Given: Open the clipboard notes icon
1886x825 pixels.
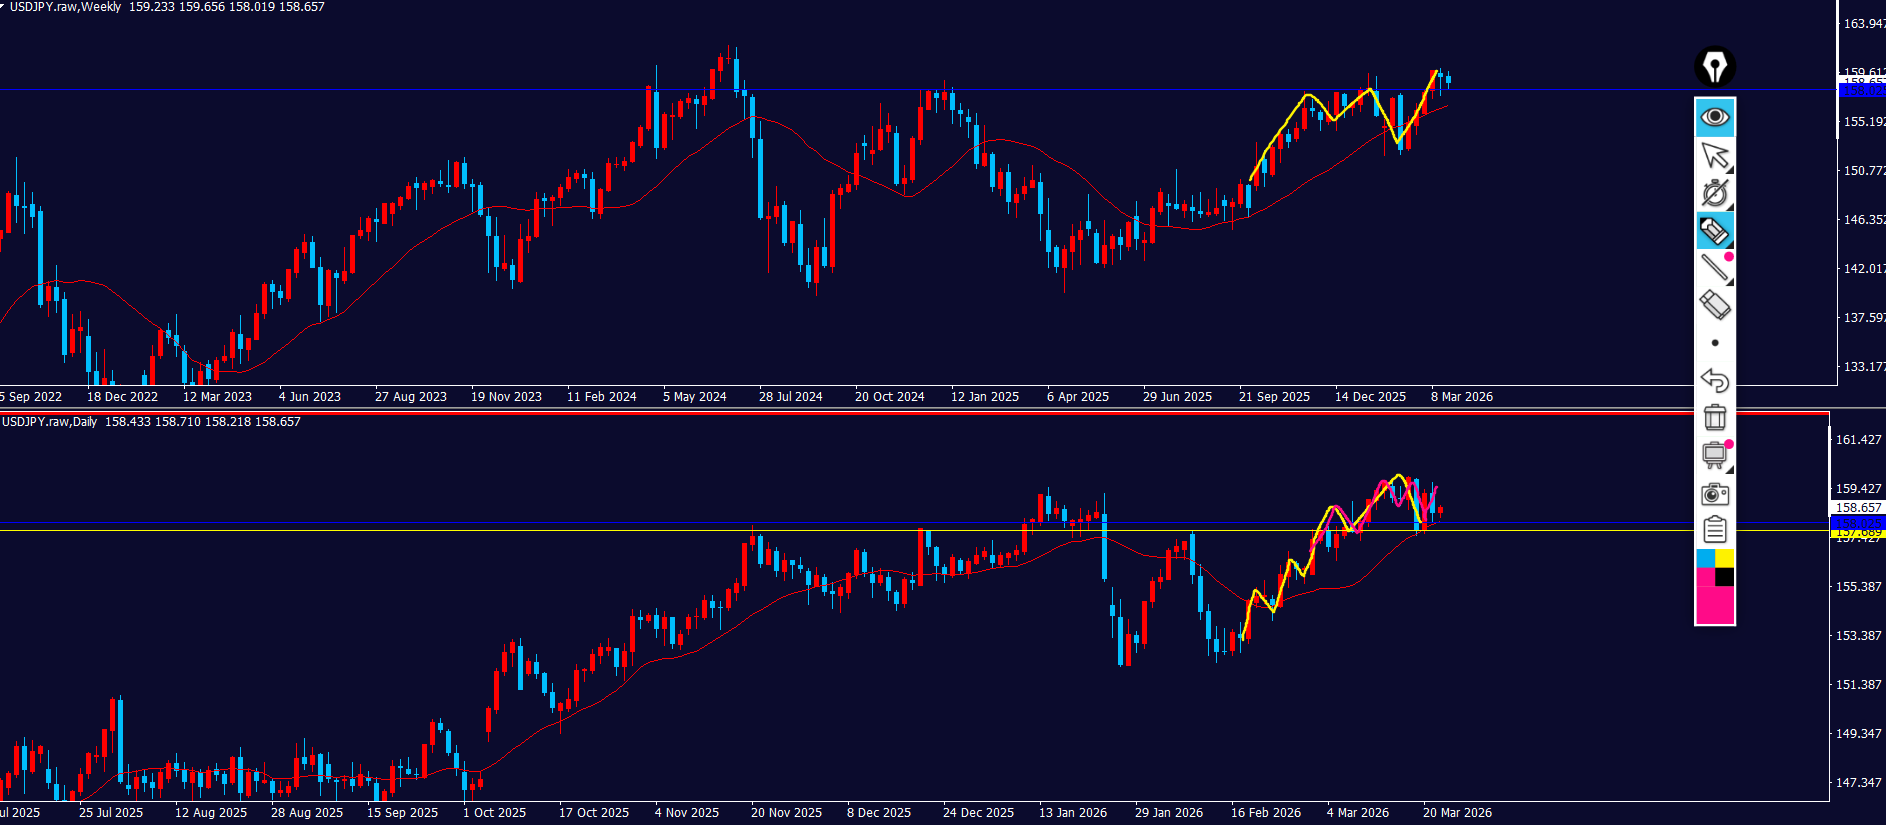Looking at the screenshot, I should (x=1714, y=529).
